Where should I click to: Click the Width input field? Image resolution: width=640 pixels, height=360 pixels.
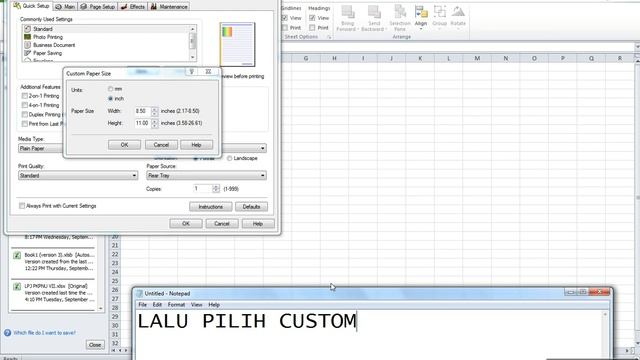pyautogui.click(x=142, y=111)
